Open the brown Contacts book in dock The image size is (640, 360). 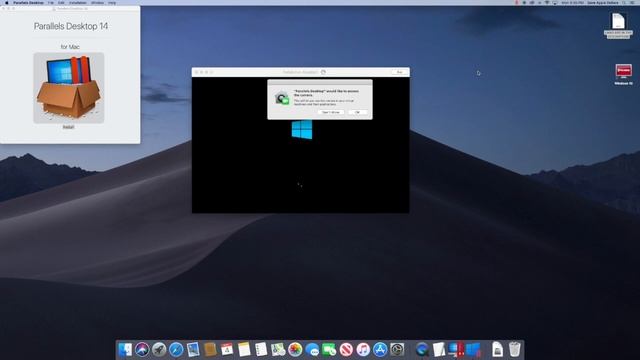click(x=210, y=350)
